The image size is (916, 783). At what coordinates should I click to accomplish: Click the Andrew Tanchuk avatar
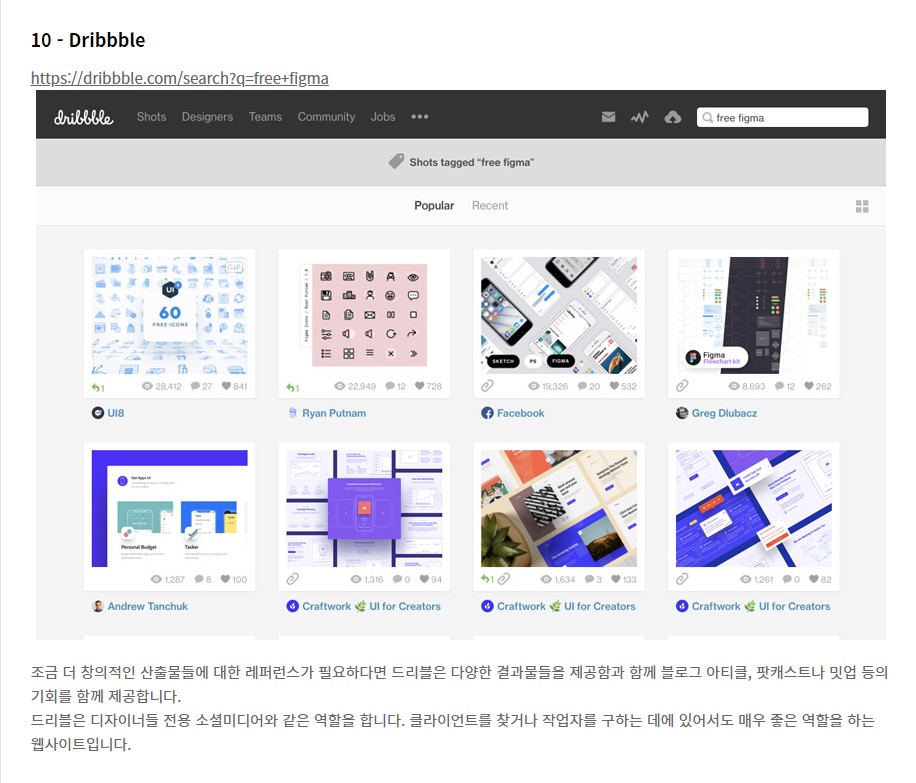[98, 606]
